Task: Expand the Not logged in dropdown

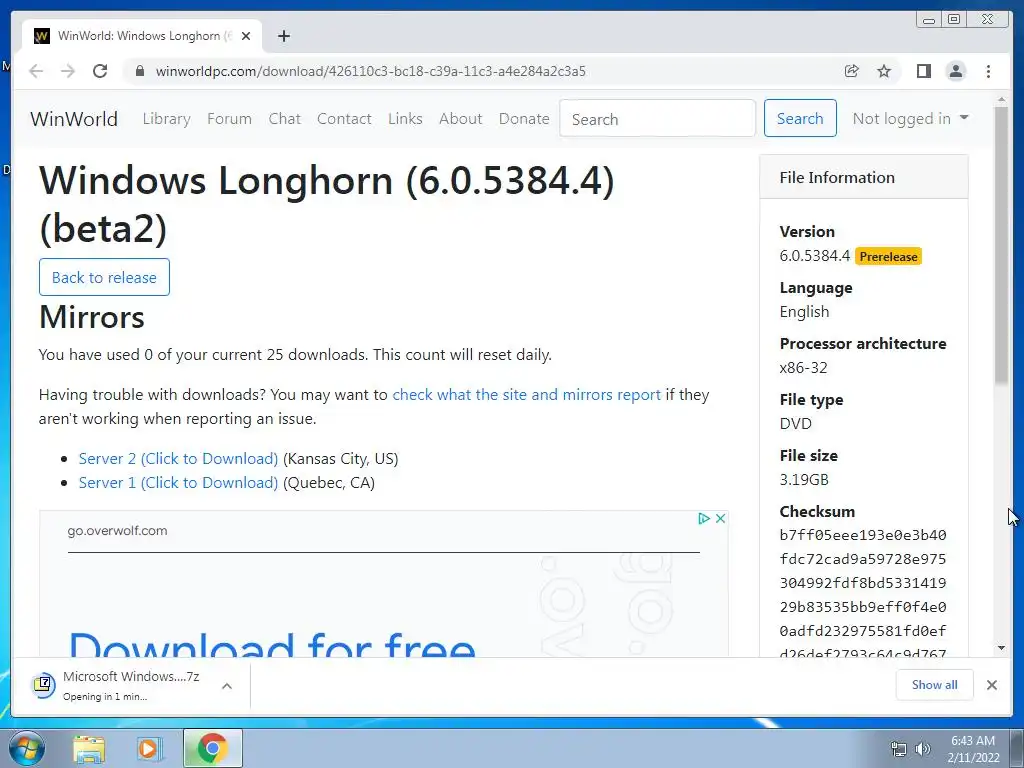Action: [x=910, y=118]
